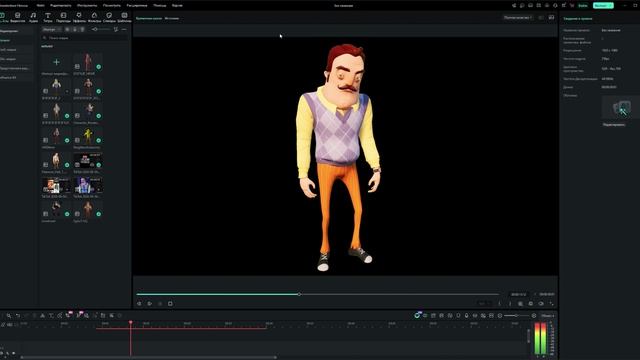Click the filter icon in the media panel
The image size is (640, 360).
click(116, 29)
